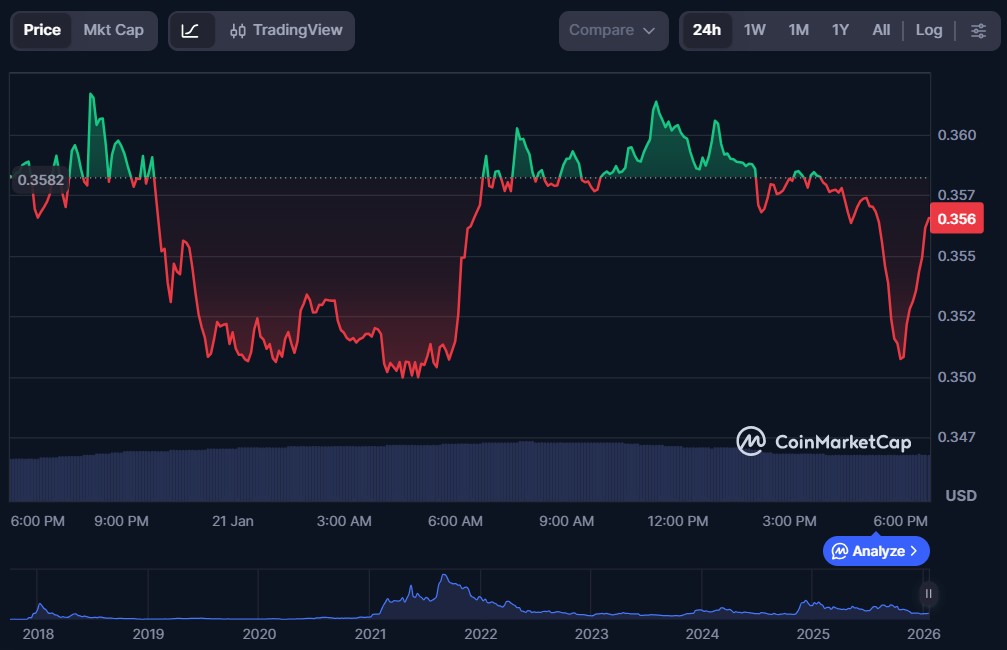Click the Compare dropdown chevron arrow
The width and height of the screenshot is (1007, 650).
click(649, 31)
